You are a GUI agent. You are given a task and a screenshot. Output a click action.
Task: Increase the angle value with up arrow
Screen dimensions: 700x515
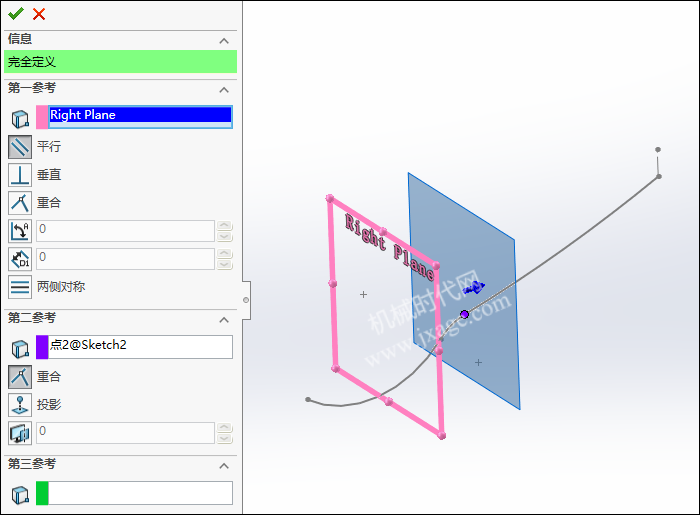(x=225, y=225)
